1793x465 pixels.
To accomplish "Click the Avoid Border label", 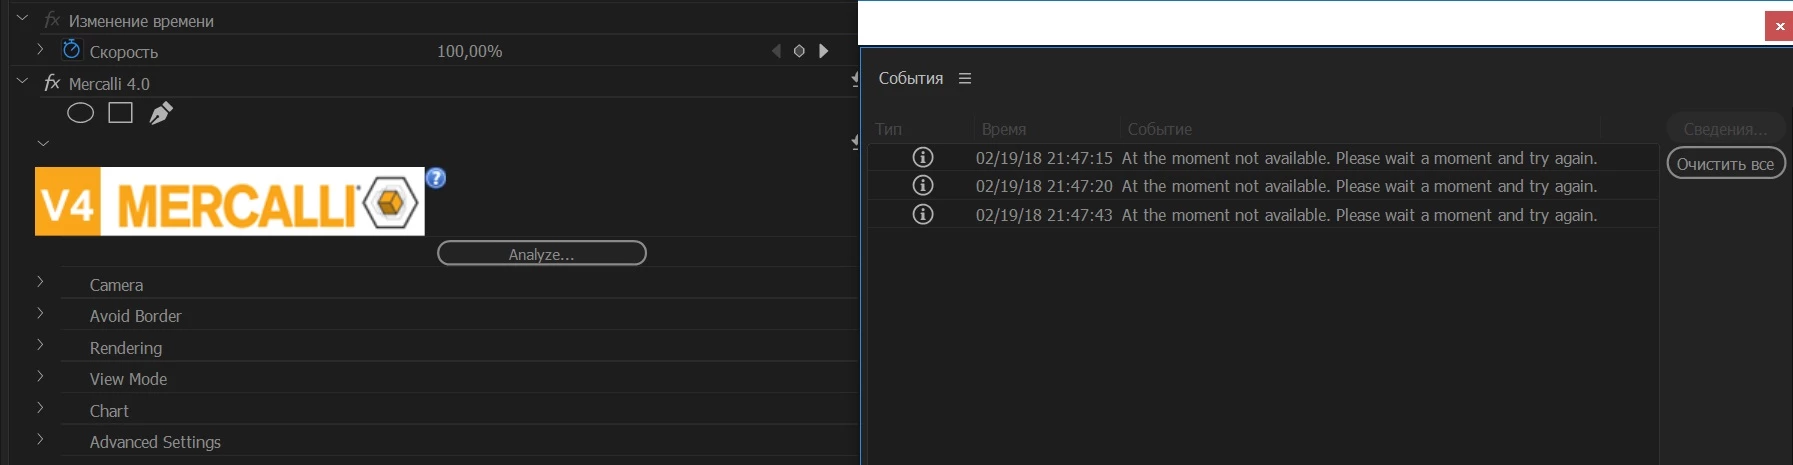I will tap(135, 316).
